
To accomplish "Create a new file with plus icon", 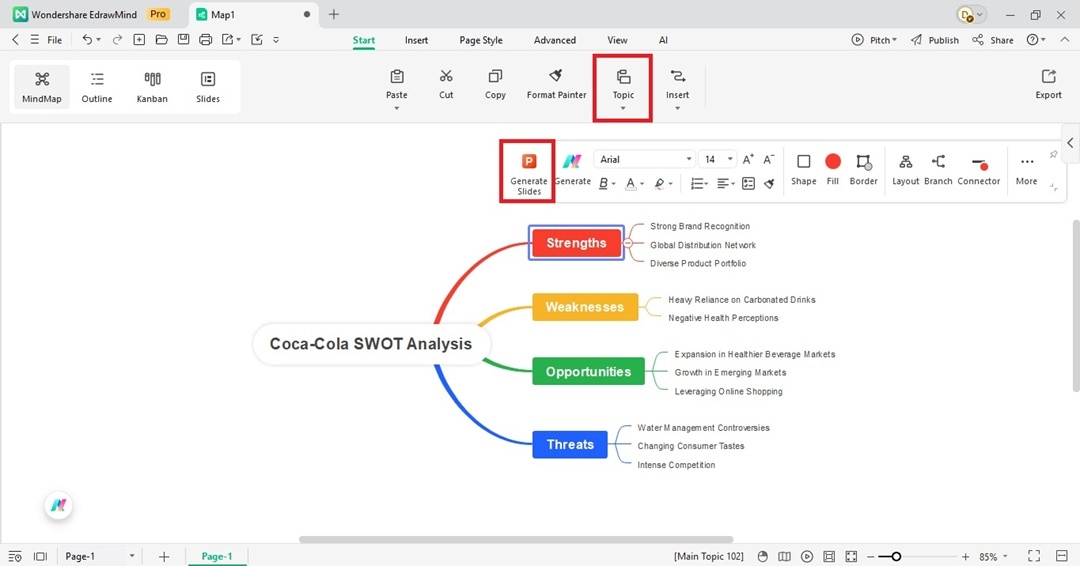I will coord(139,40).
